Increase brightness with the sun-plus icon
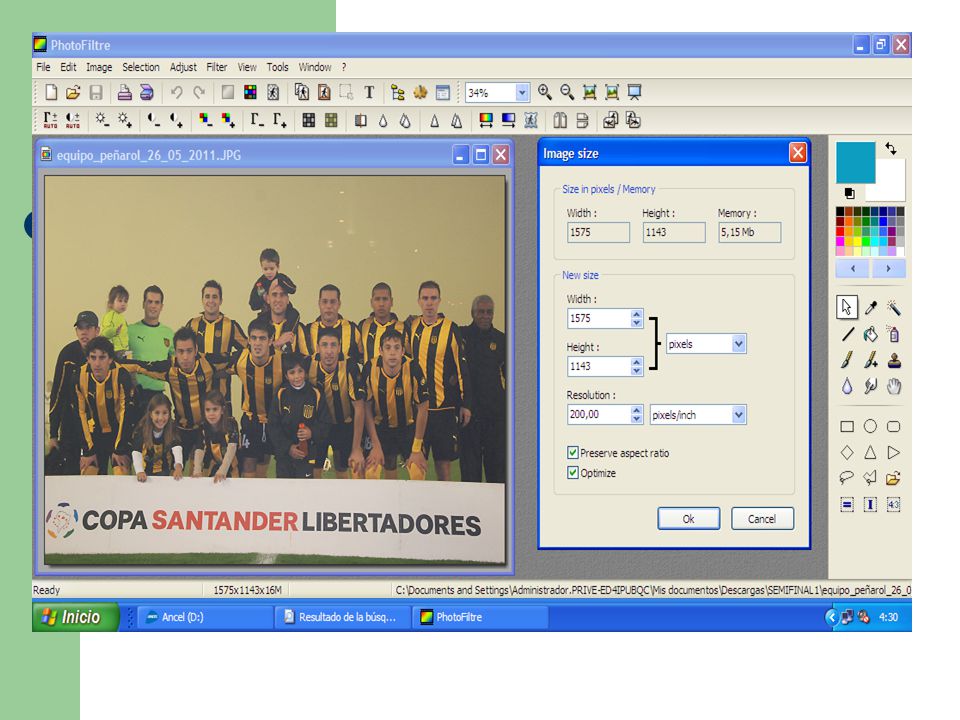This screenshot has height=720, width=960. pos(124,120)
